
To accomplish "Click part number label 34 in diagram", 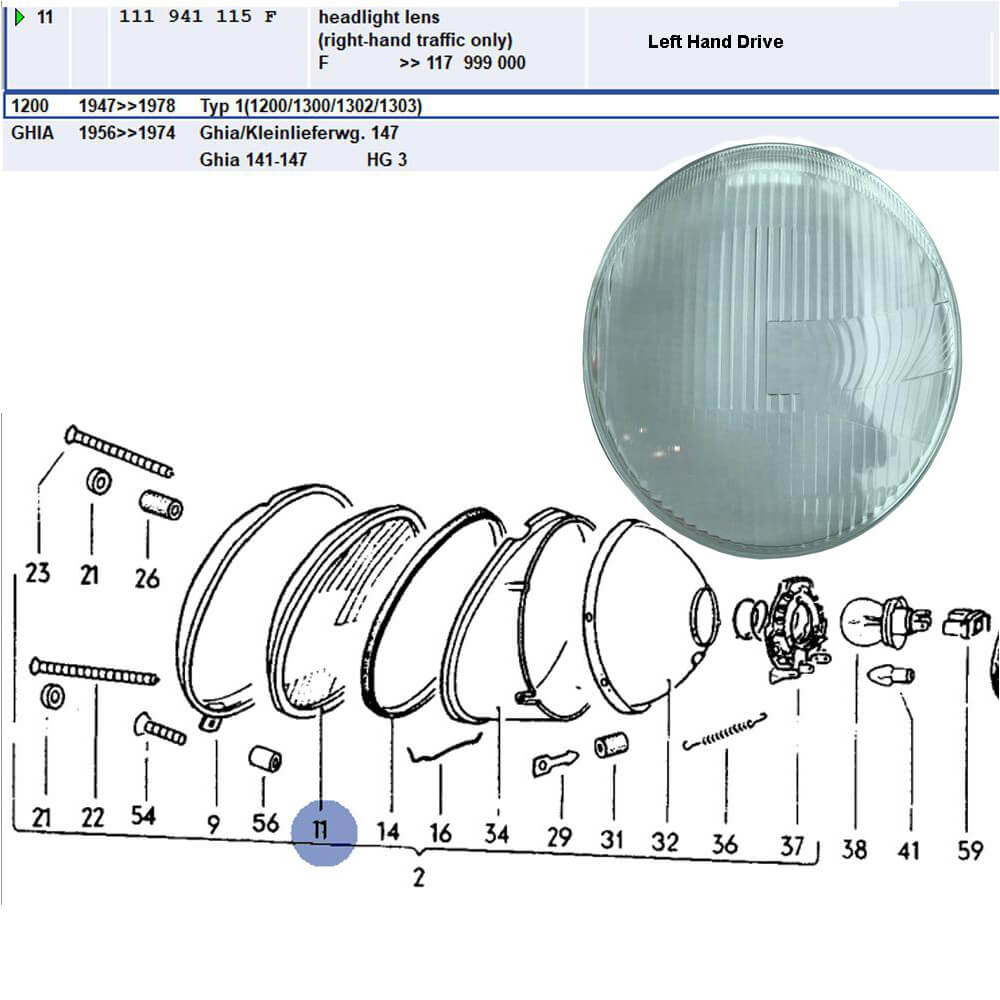I will coord(496,834).
